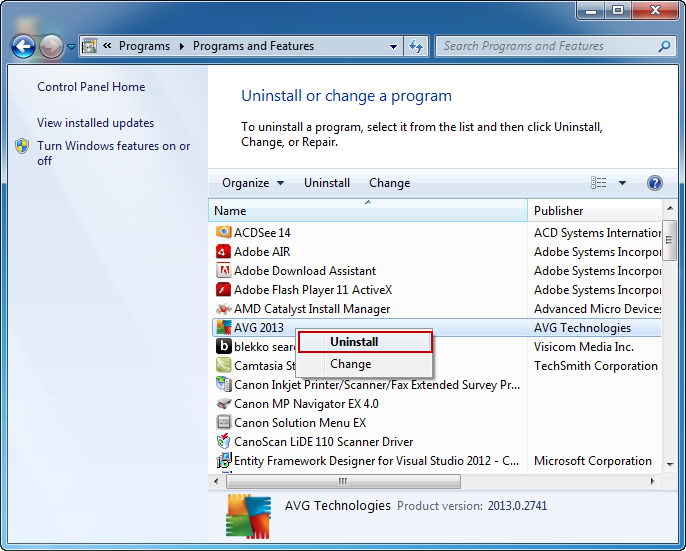Select the 'Visicom Media Inc.' publisher cell
Viewport: 686px width, 551px height.
[x=584, y=347]
